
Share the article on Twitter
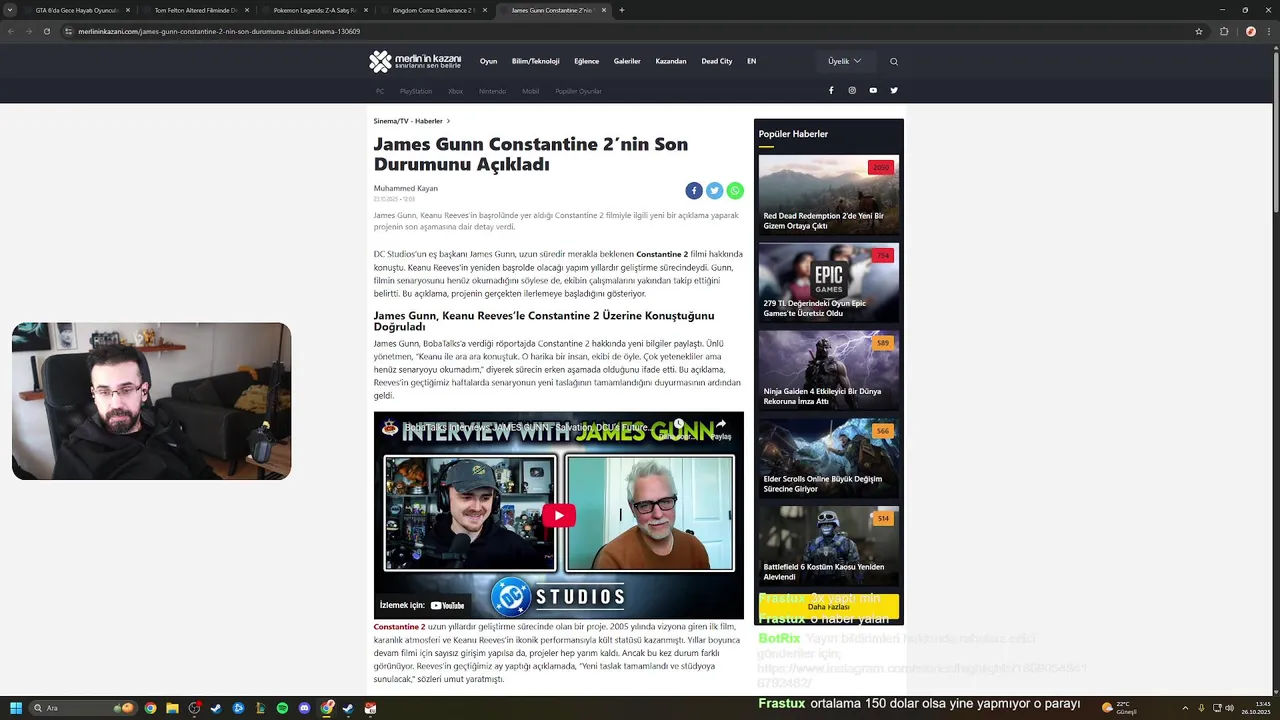point(714,190)
